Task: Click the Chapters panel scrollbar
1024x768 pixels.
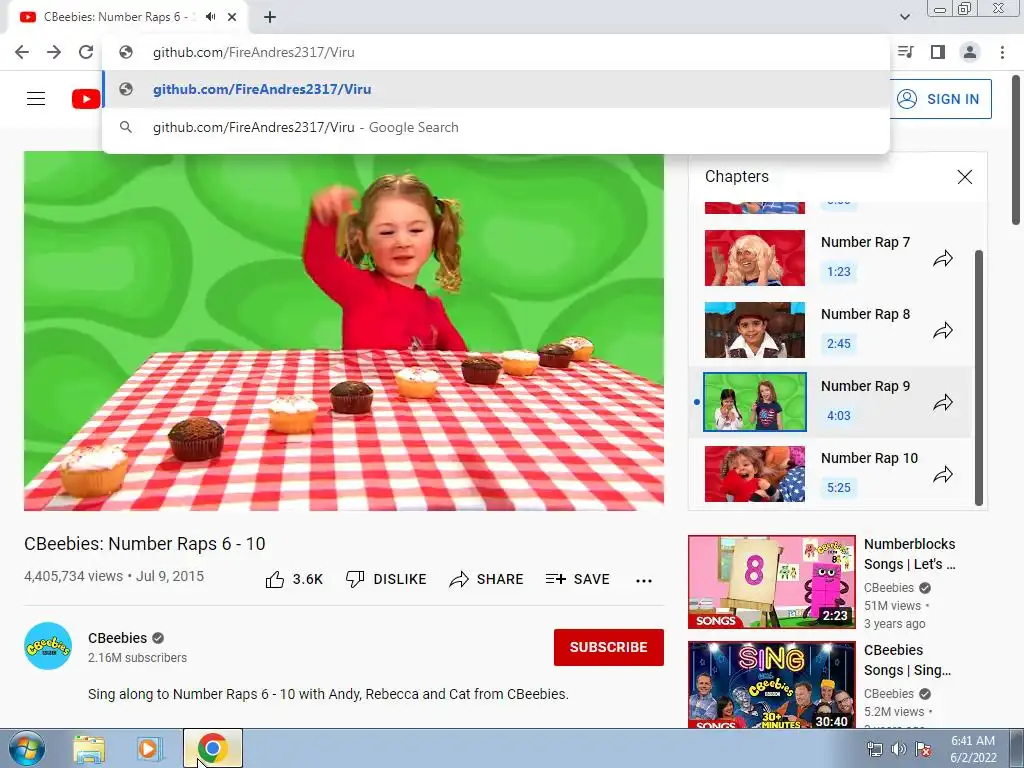Action: click(978, 377)
